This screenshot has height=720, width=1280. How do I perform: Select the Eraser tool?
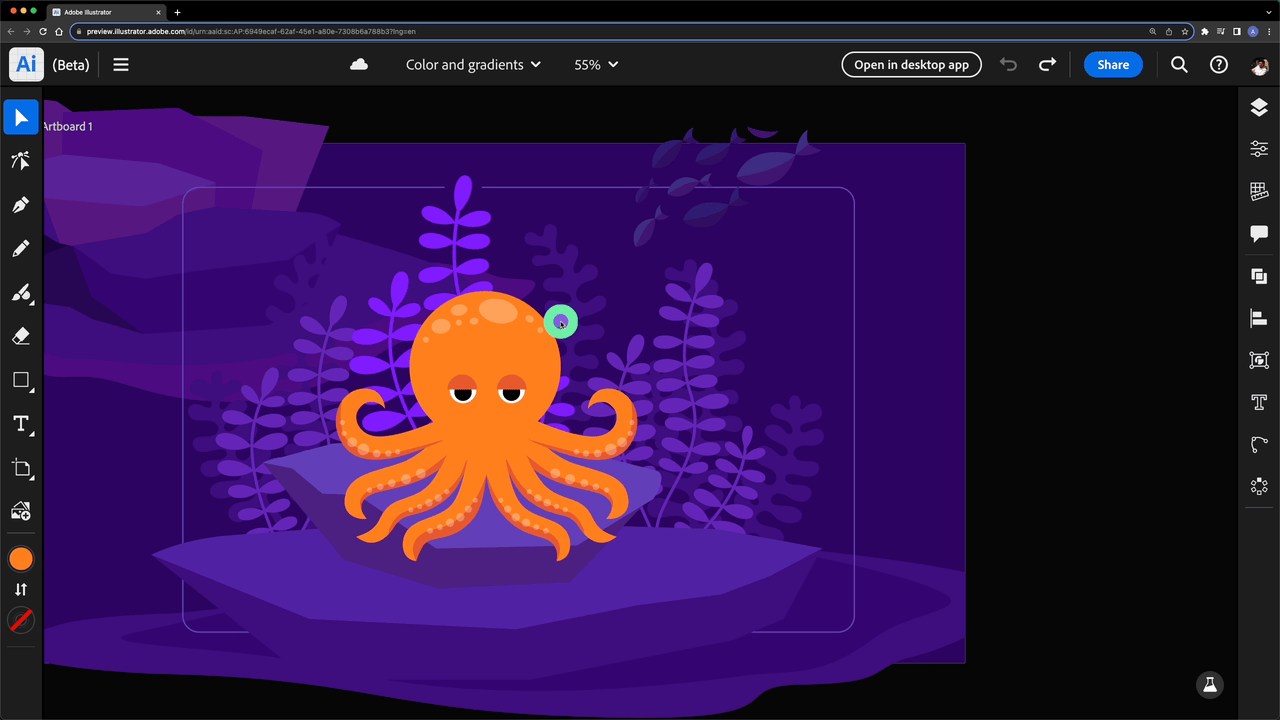click(21, 336)
